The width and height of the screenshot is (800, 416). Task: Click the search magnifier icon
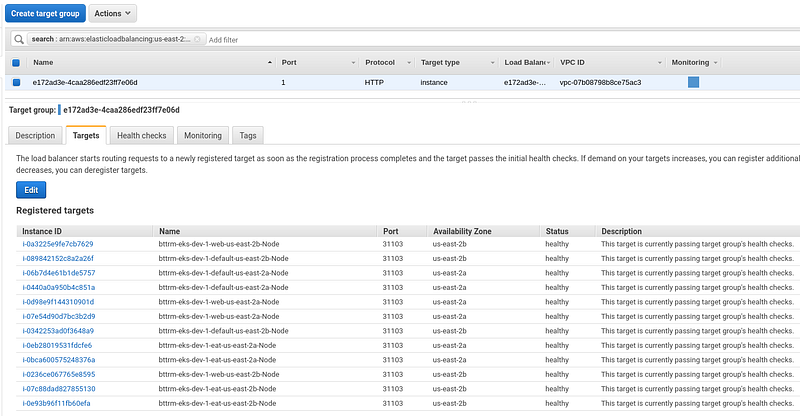click(19, 39)
